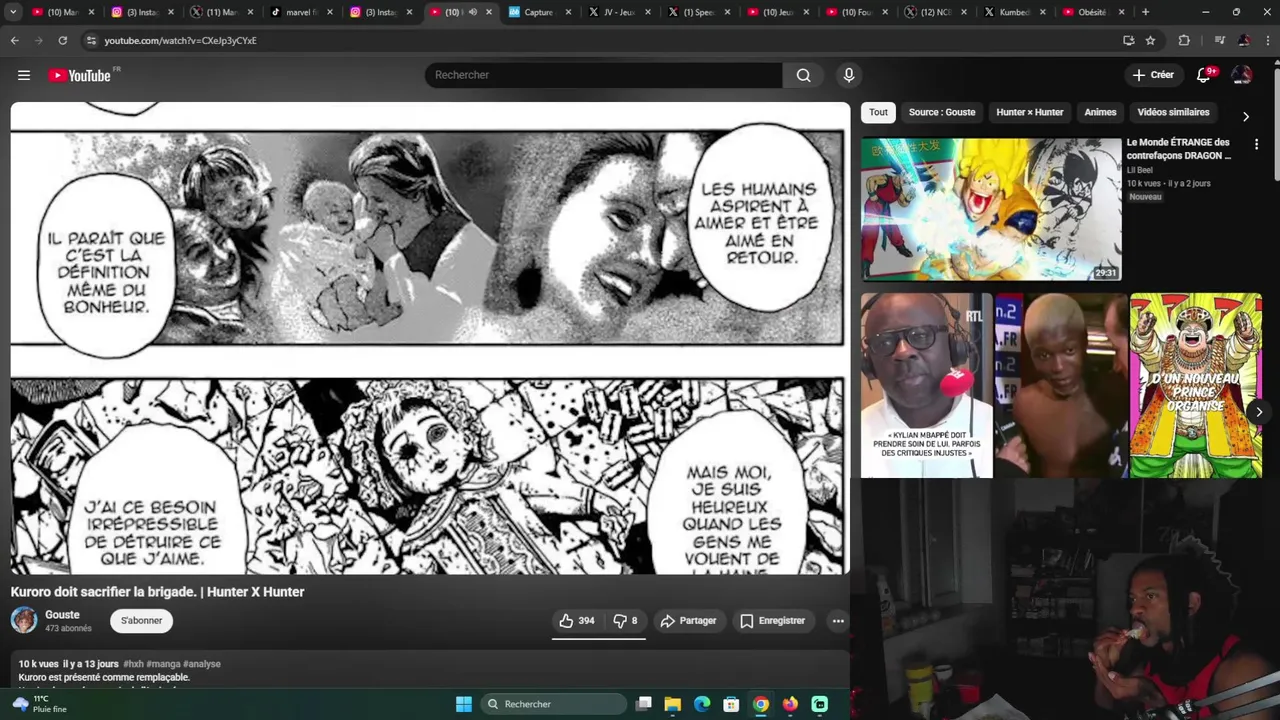The image size is (1280, 720).
Task: Show next Shorts with right arrow
Action: coord(1259,412)
